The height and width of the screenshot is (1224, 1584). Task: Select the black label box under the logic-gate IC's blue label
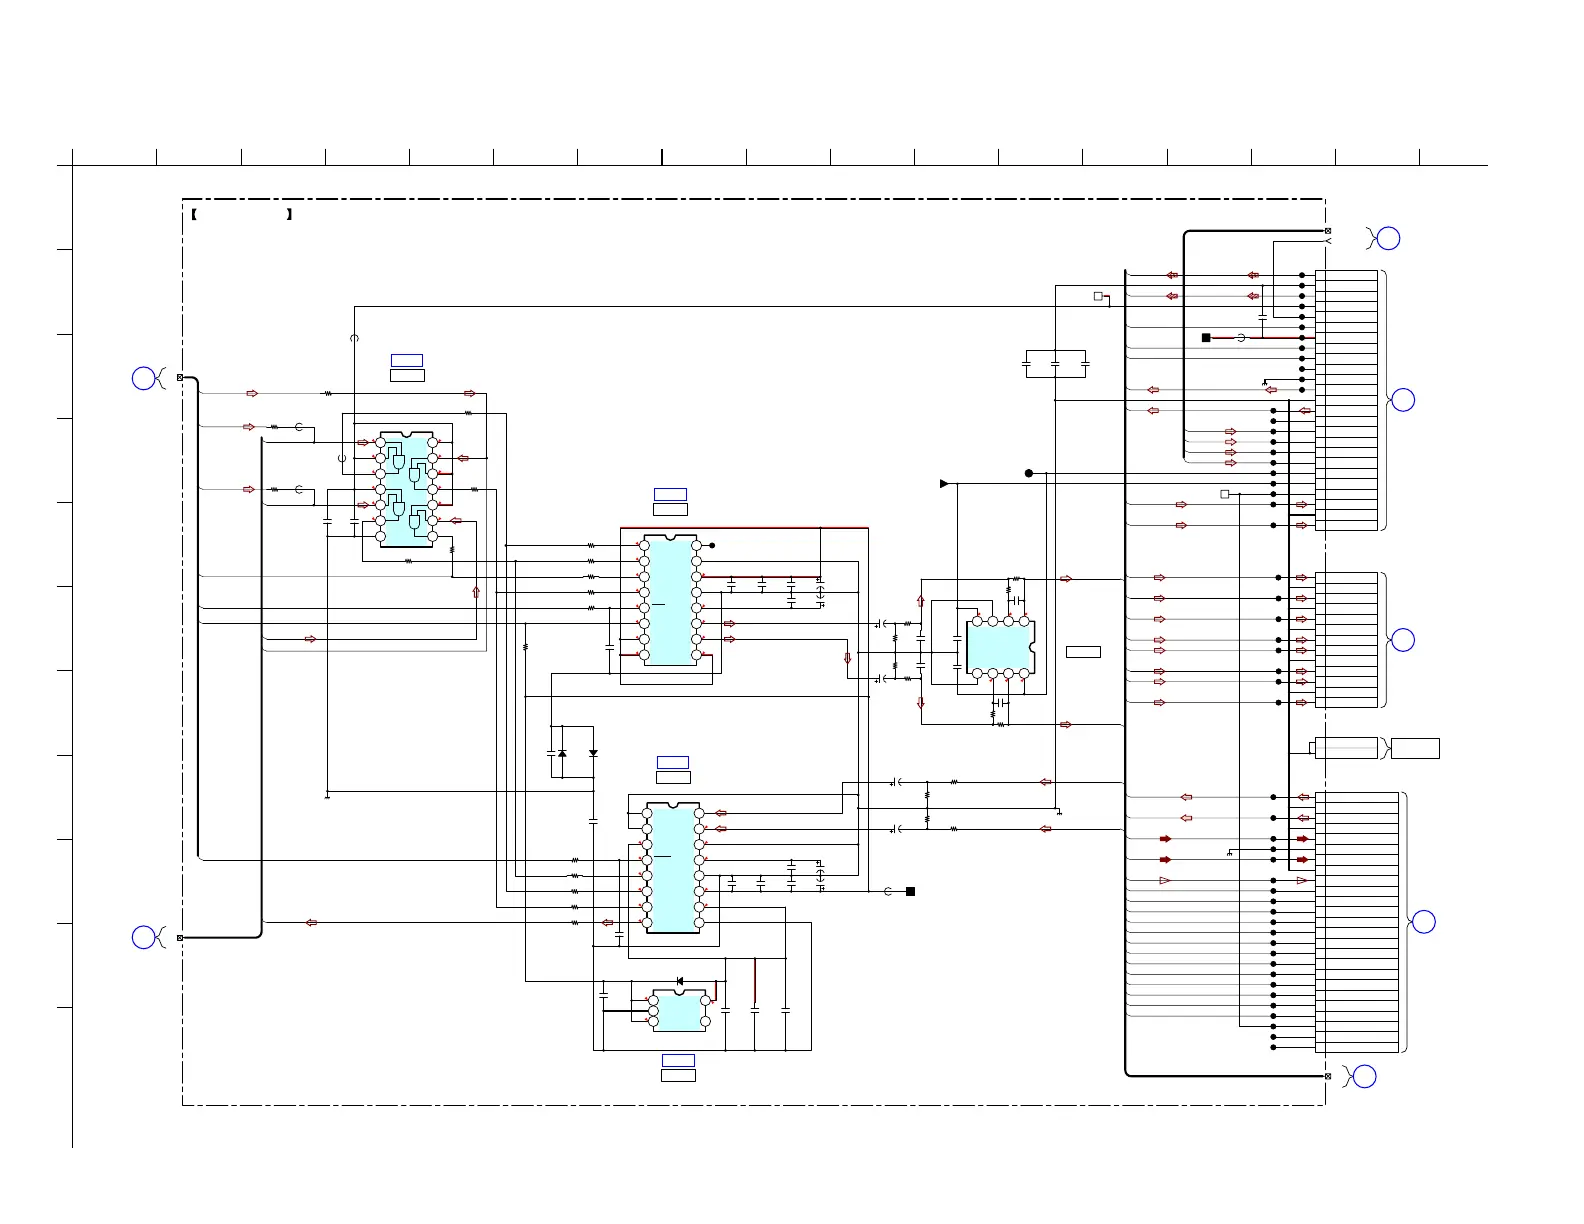click(x=407, y=375)
